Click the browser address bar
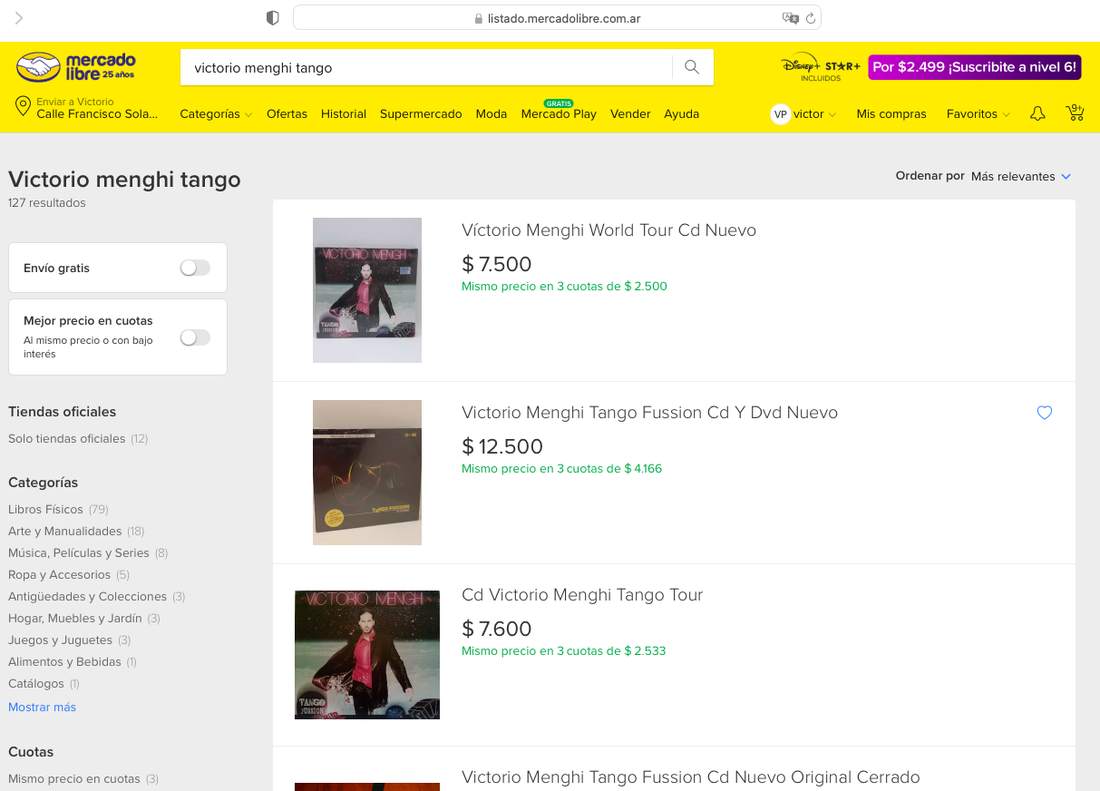 click(x=557, y=18)
